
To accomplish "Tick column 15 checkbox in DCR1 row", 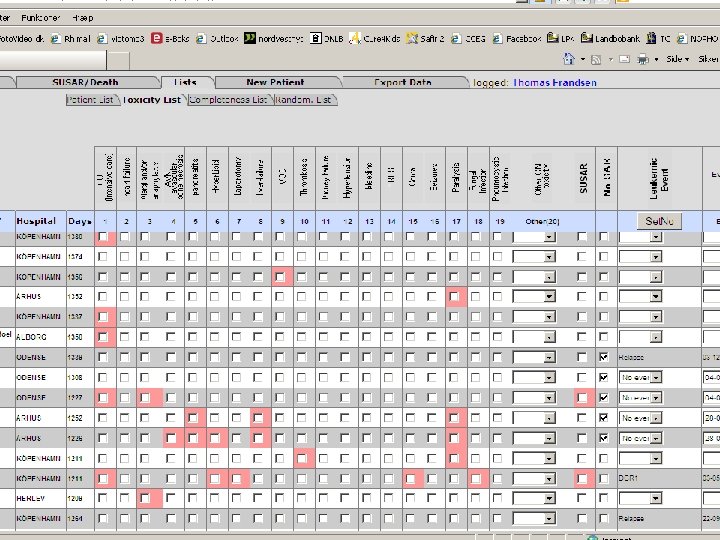I will click(411, 478).
